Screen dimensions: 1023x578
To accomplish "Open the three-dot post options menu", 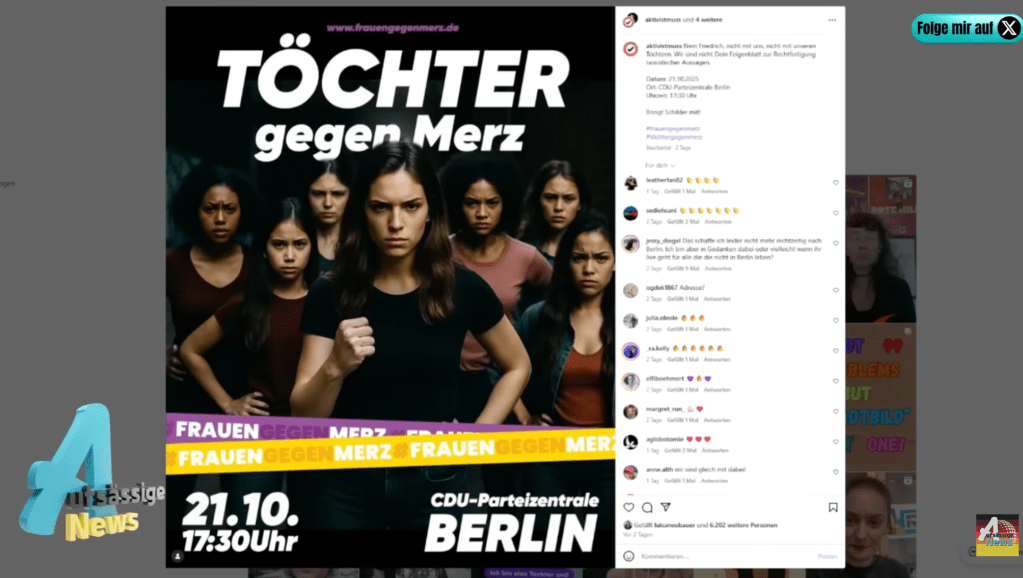I will (832, 20).
